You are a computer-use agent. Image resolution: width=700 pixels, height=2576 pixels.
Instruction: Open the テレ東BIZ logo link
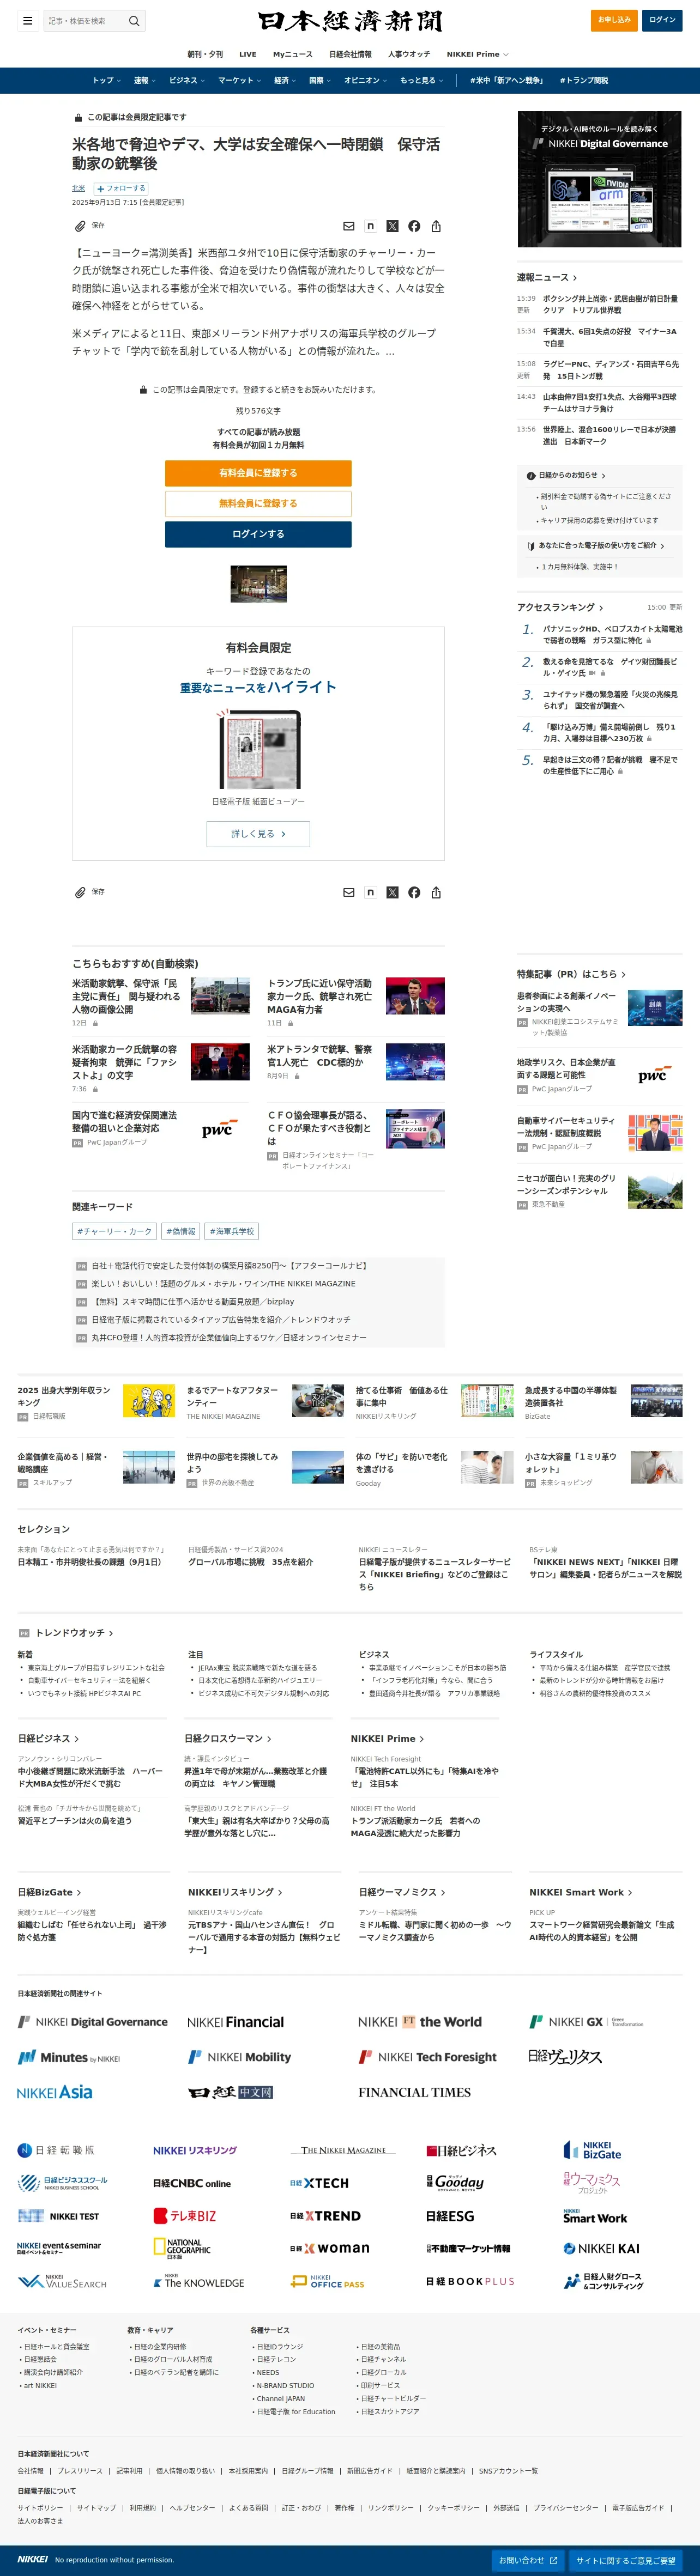point(185,2216)
